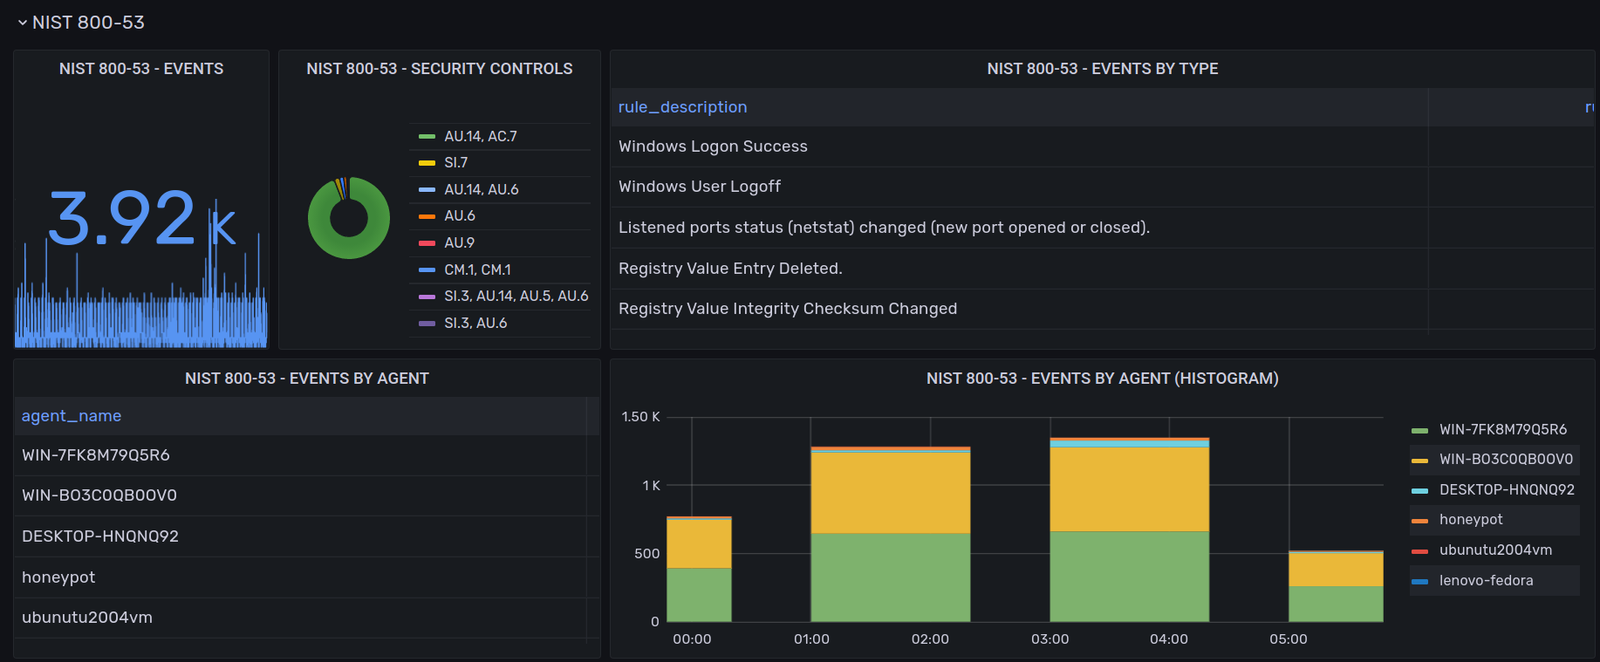Image resolution: width=1600 pixels, height=662 pixels.
Task: Open NIST 800-53 - EVENTS panel title menu
Action: (141, 69)
